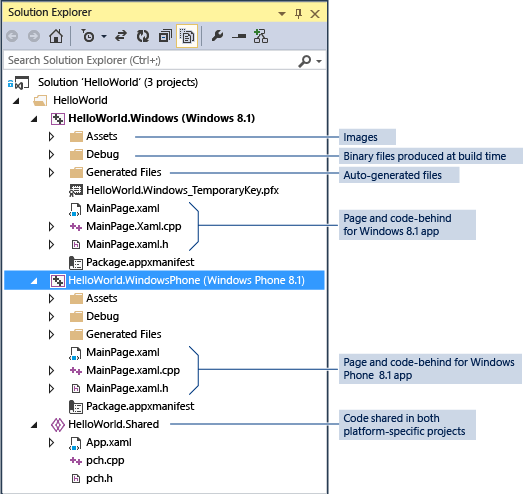Collapse the HelloWorld.Shared project node
Screen dimensions: 523x494
(x=34, y=425)
